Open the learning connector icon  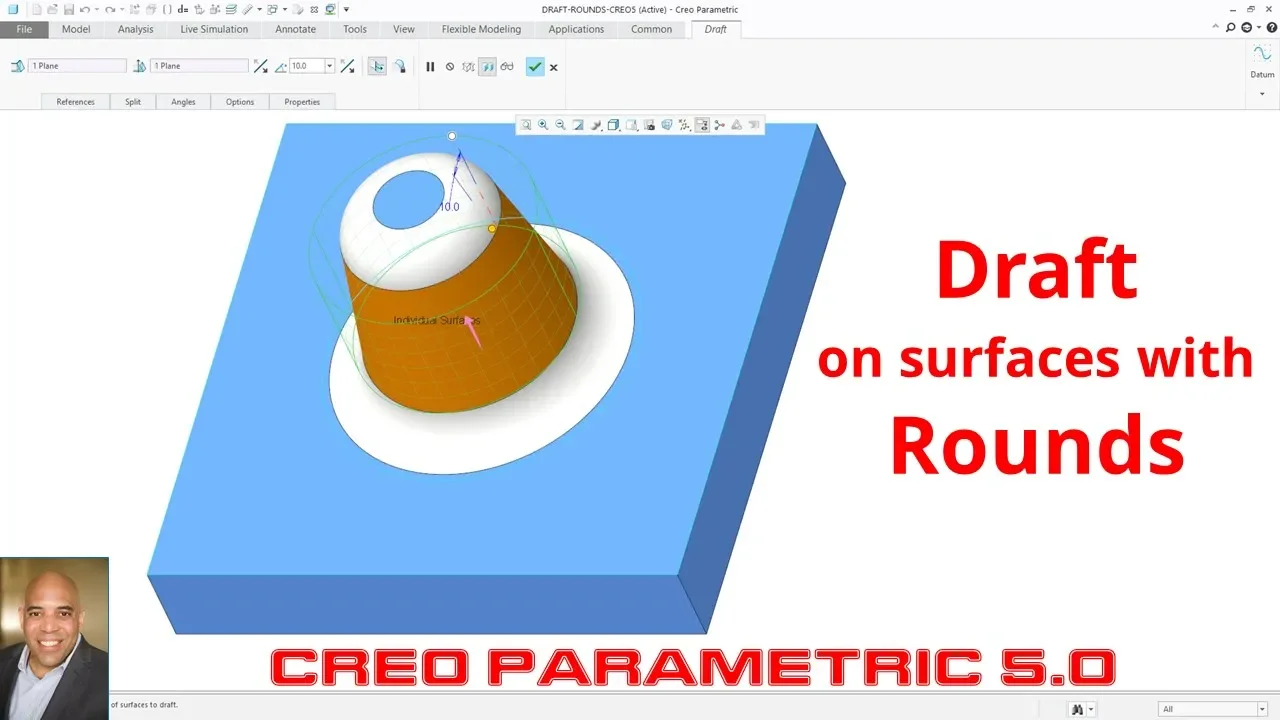click(1247, 27)
